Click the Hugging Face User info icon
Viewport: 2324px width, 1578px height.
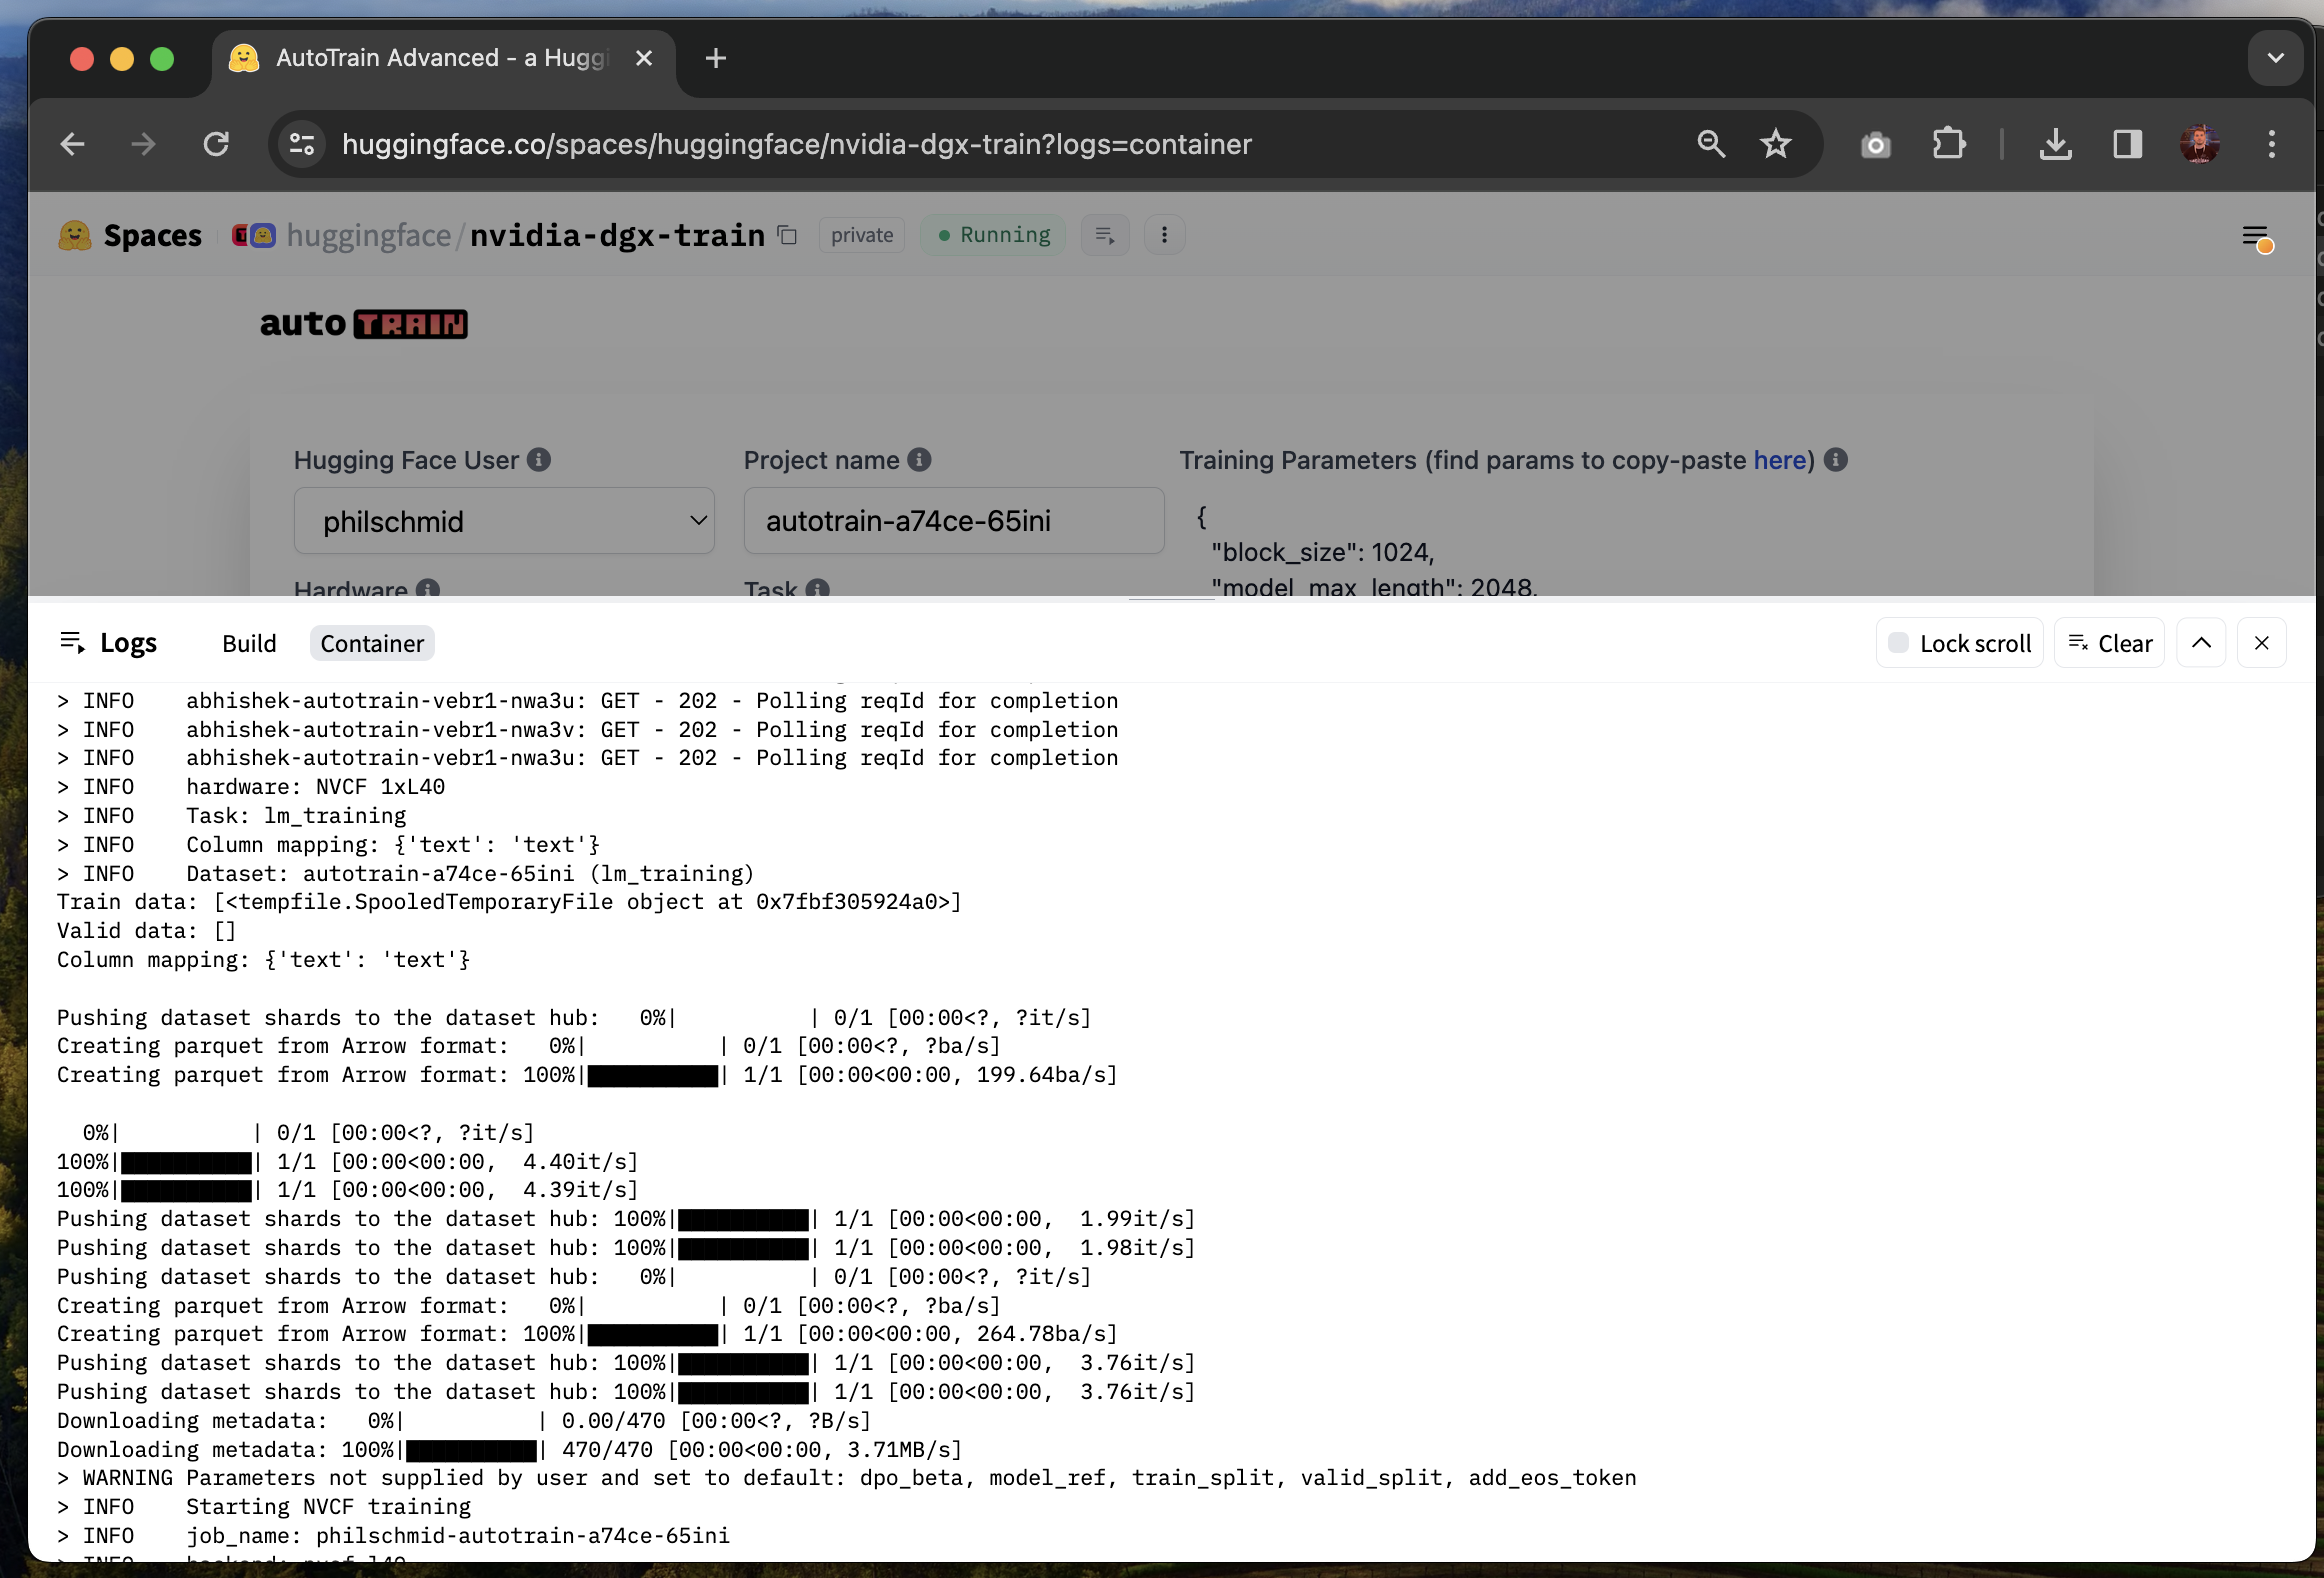tap(539, 460)
